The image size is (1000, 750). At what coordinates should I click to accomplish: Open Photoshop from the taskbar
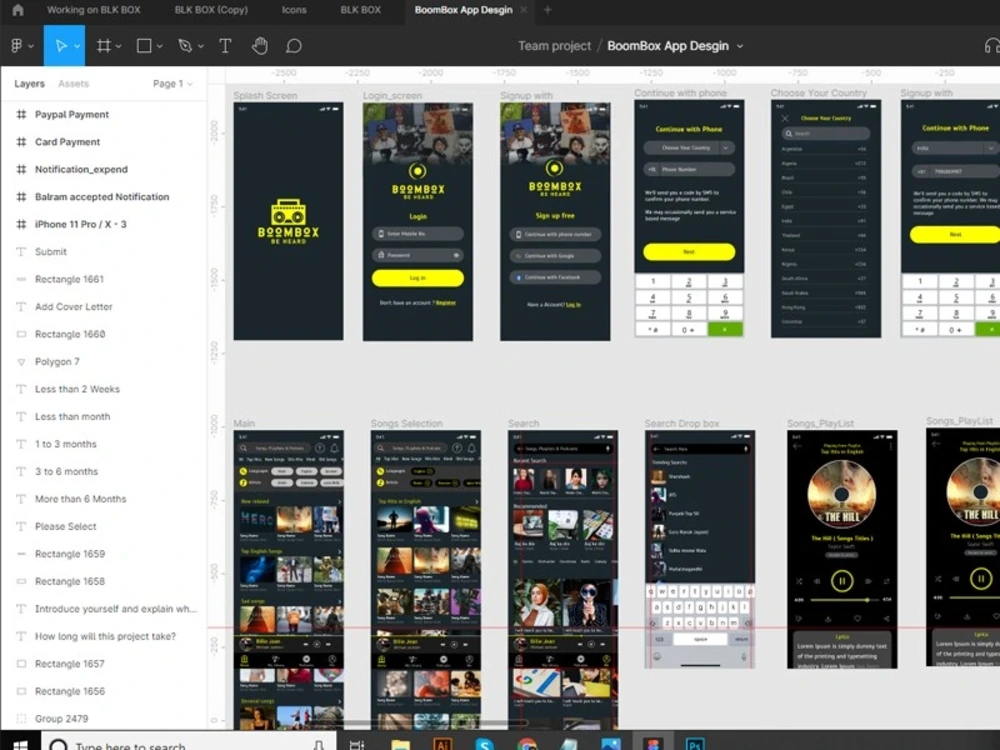coord(694,743)
